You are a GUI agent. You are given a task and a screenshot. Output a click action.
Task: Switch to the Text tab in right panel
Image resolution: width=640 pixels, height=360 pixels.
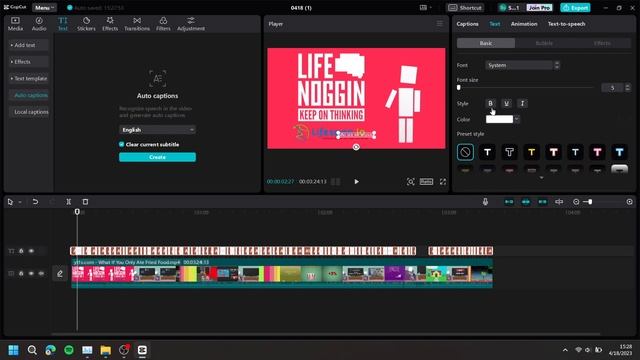(x=495, y=24)
